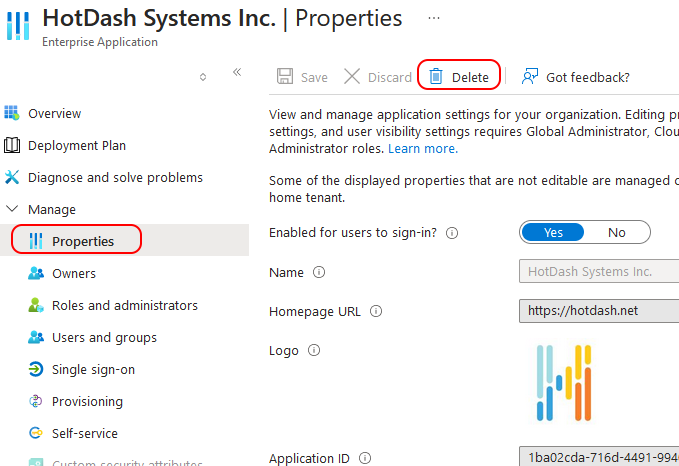Click the Homepage URL input field
Screen dimensions: 679x466
598,311
